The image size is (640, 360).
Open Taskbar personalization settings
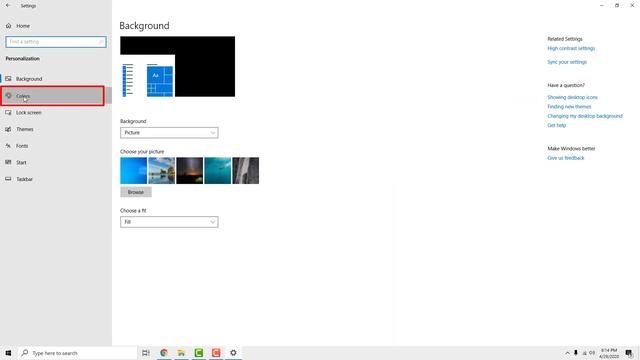pyautogui.click(x=56, y=179)
